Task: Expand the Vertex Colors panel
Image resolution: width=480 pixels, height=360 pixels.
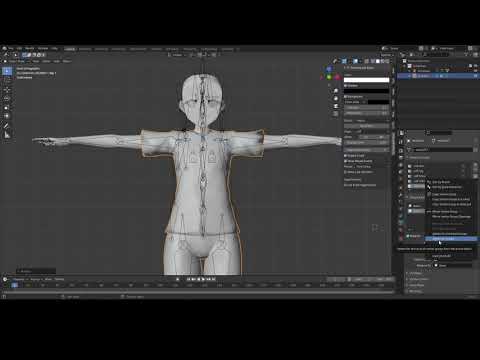Action: click(x=419, y=279)
